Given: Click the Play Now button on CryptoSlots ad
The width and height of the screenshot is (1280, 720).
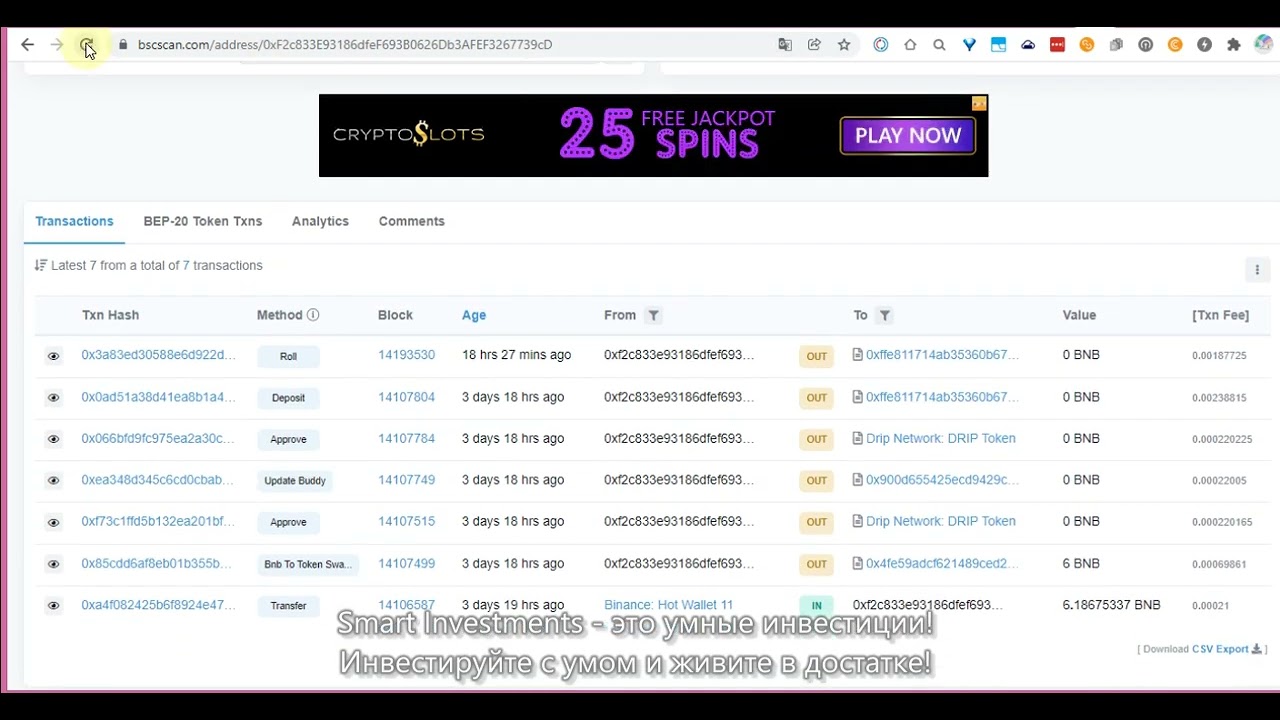Looking at the screenshot, I should (908, 136).
